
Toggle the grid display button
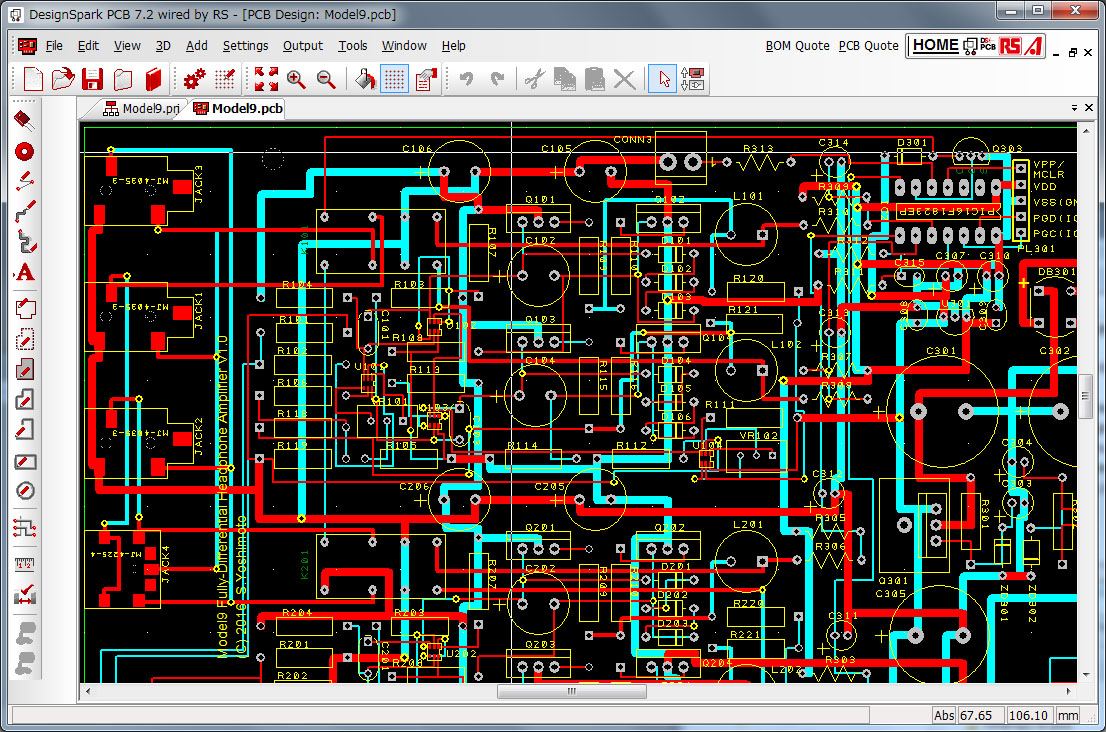[x=394, y=80]
